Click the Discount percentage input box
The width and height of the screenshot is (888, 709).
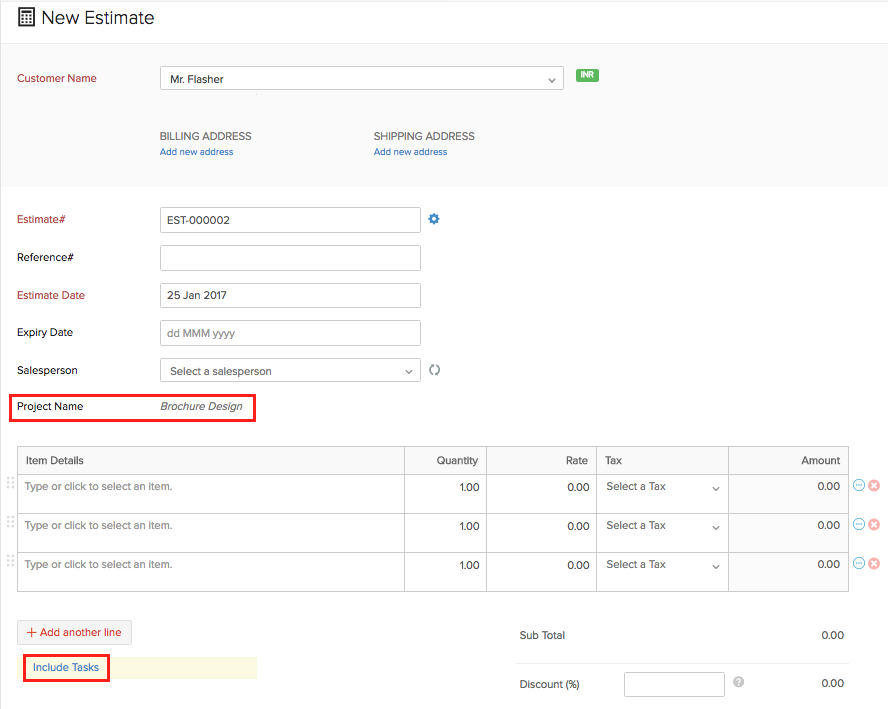coord(674,684)
